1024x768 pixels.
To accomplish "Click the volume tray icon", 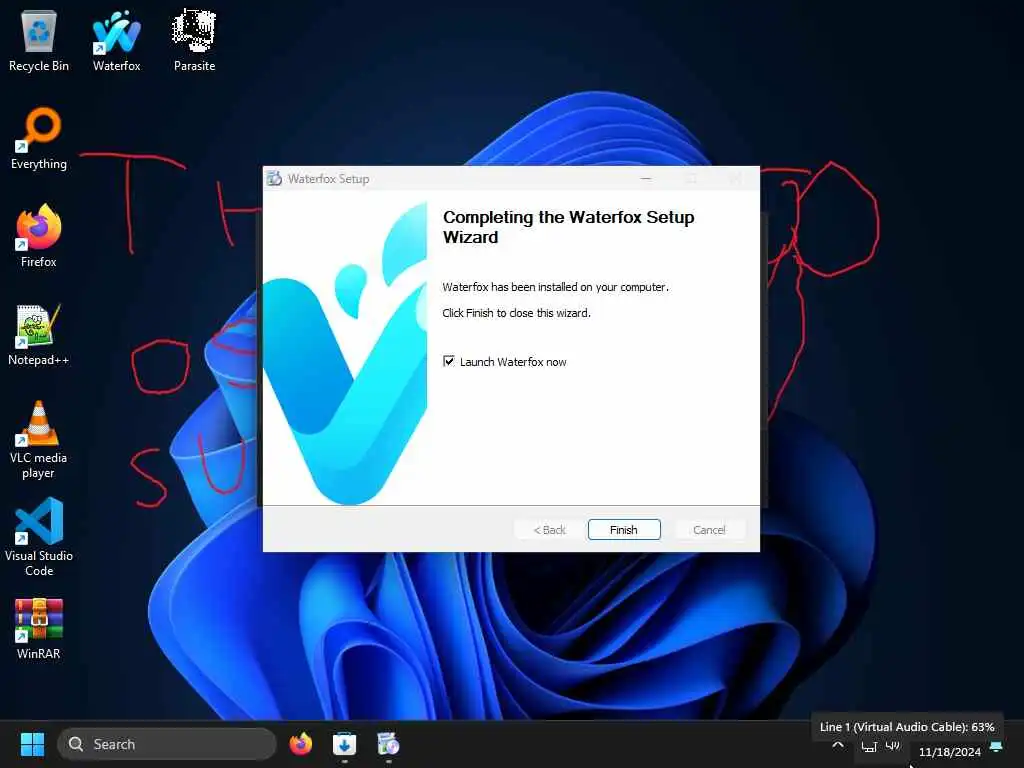I will tap(892, 745).
